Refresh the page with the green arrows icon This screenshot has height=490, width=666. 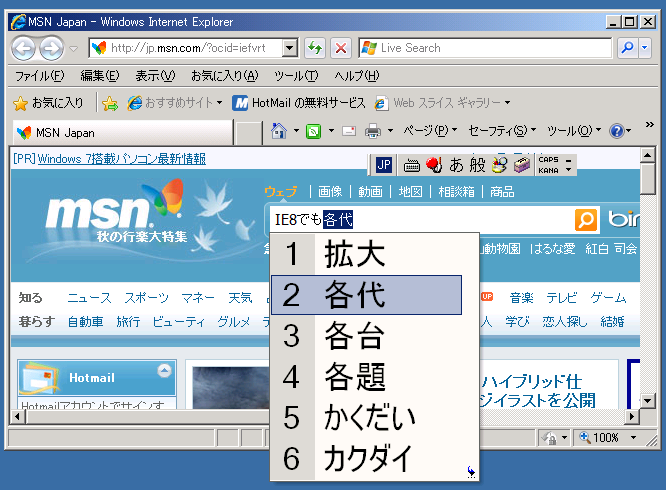coord(315,48)
